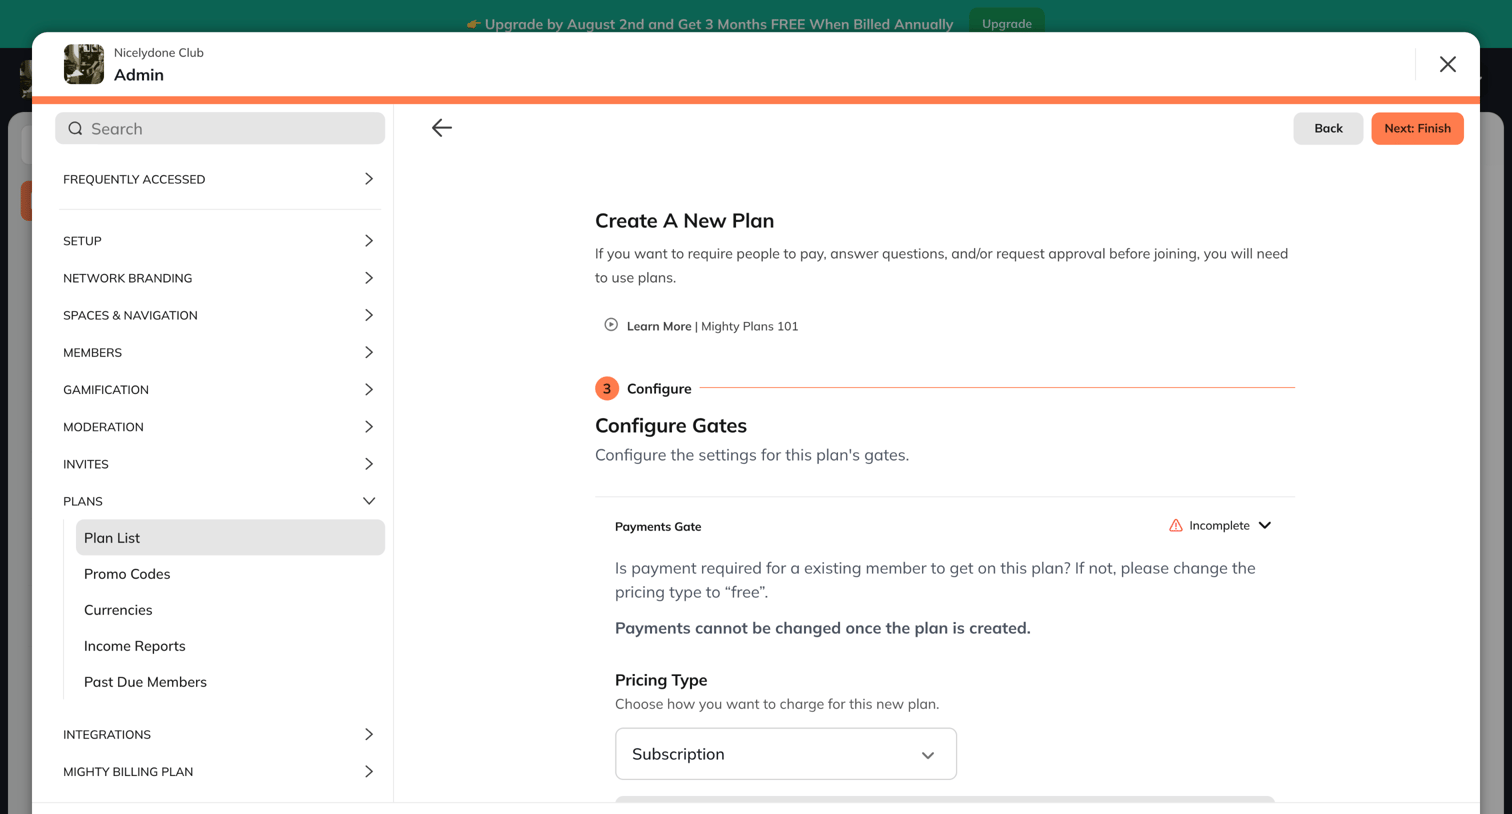
Task: Click the back arrow icon
Action: coord(442,128)
